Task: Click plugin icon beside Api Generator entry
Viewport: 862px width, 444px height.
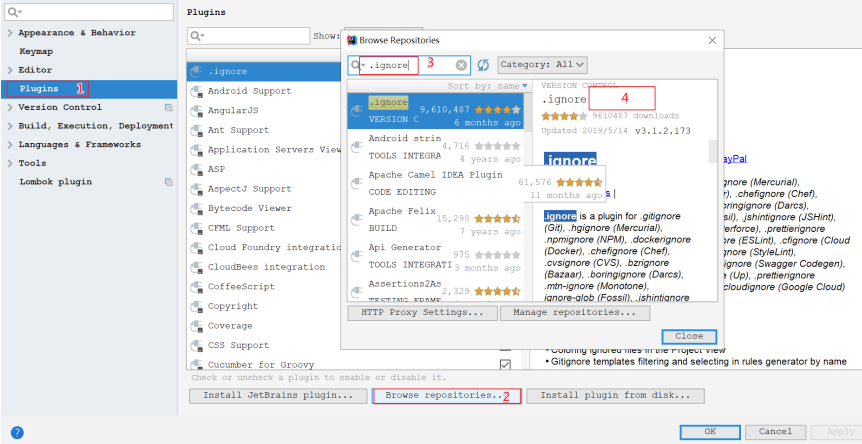Action: coord(357,256)
